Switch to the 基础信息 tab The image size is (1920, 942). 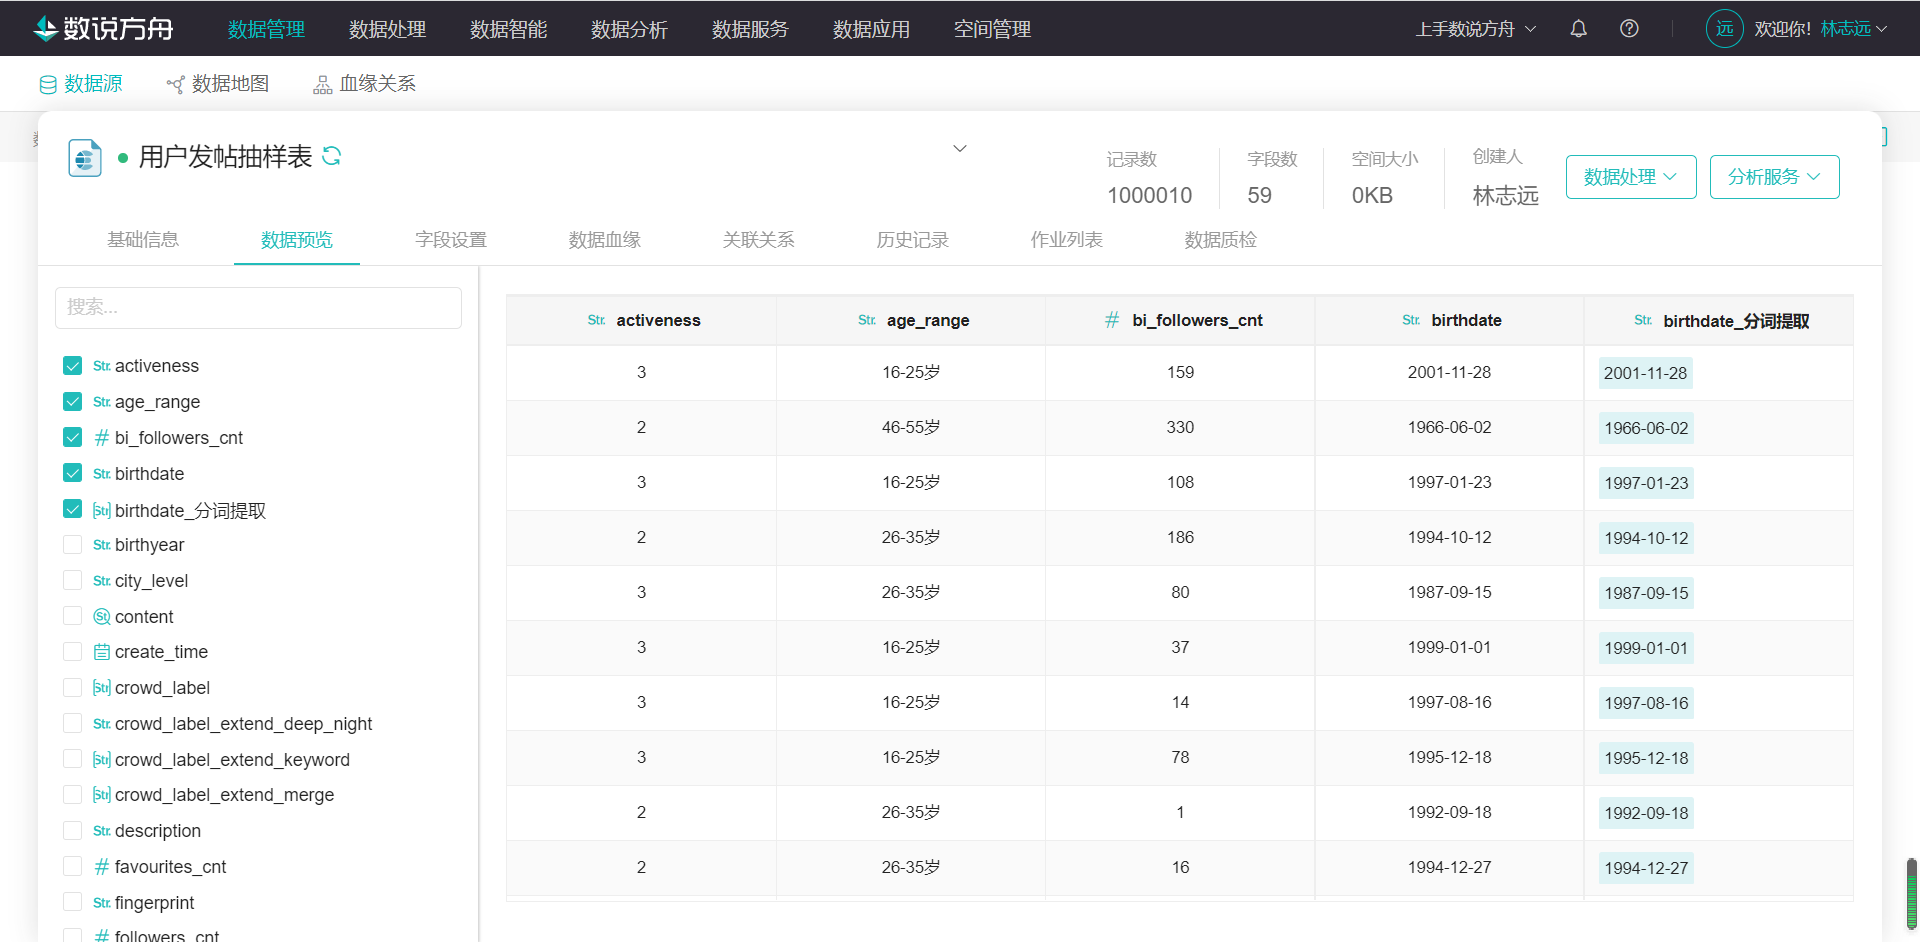point(143,240)
